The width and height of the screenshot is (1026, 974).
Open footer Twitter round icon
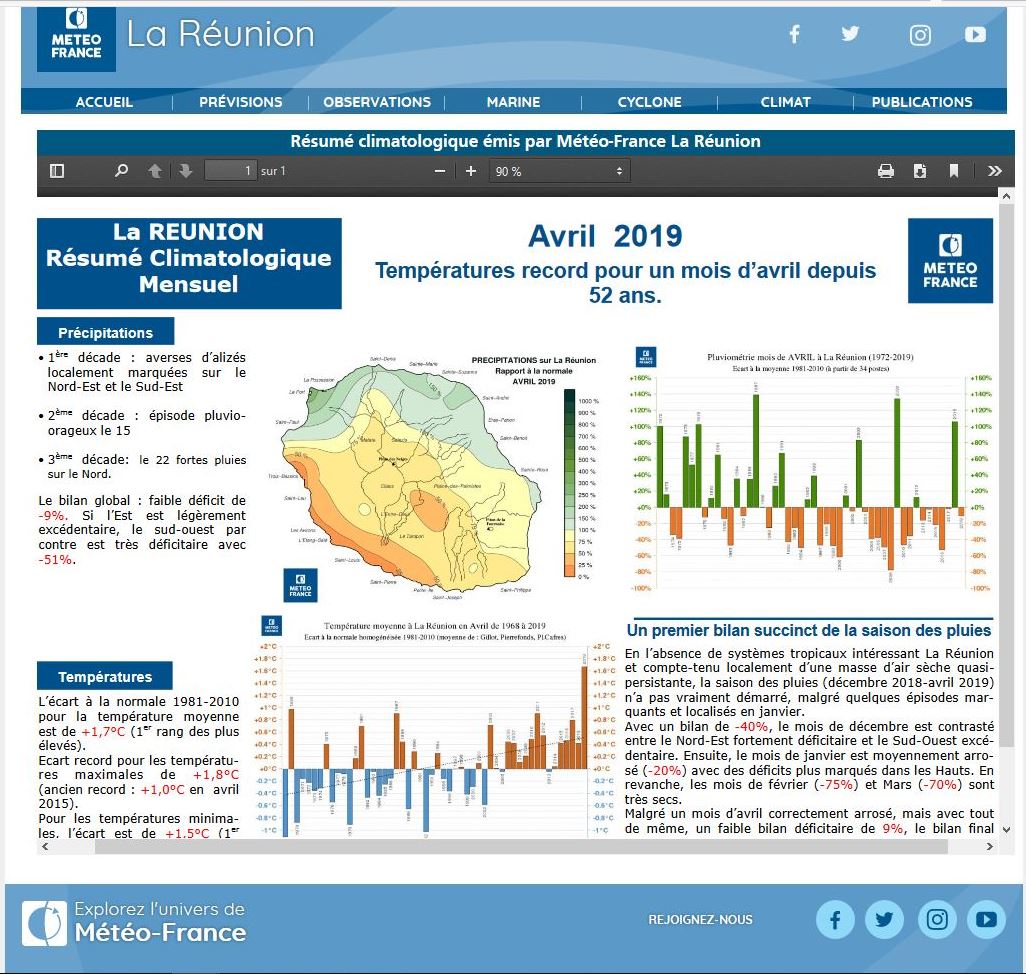coord(884,920)
